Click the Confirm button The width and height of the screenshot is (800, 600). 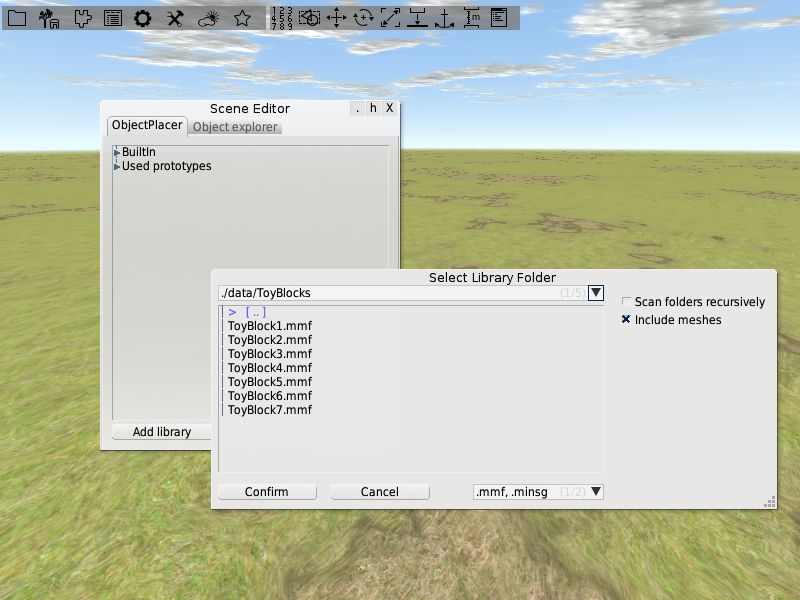coord(266,491)
